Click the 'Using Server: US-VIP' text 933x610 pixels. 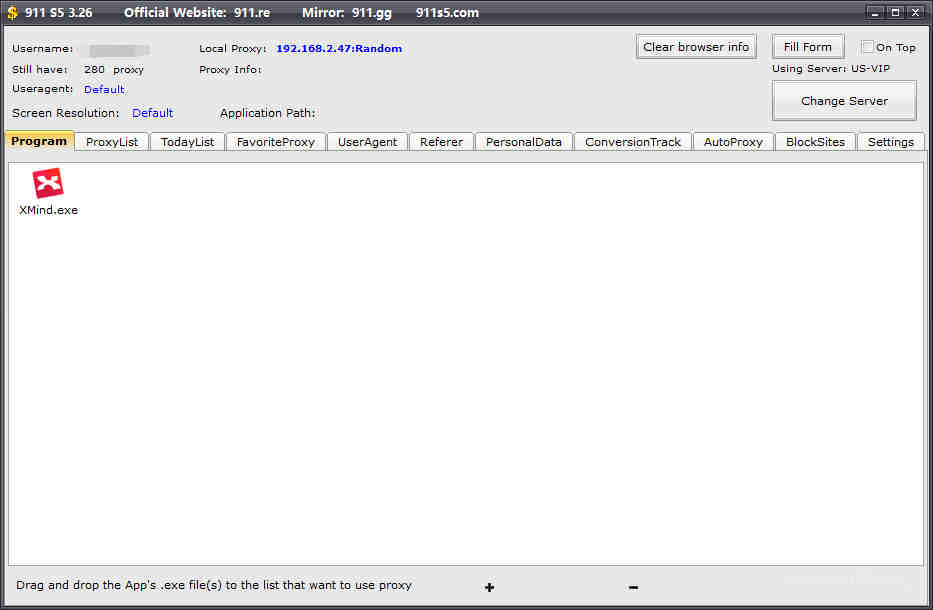click(831, 68)
